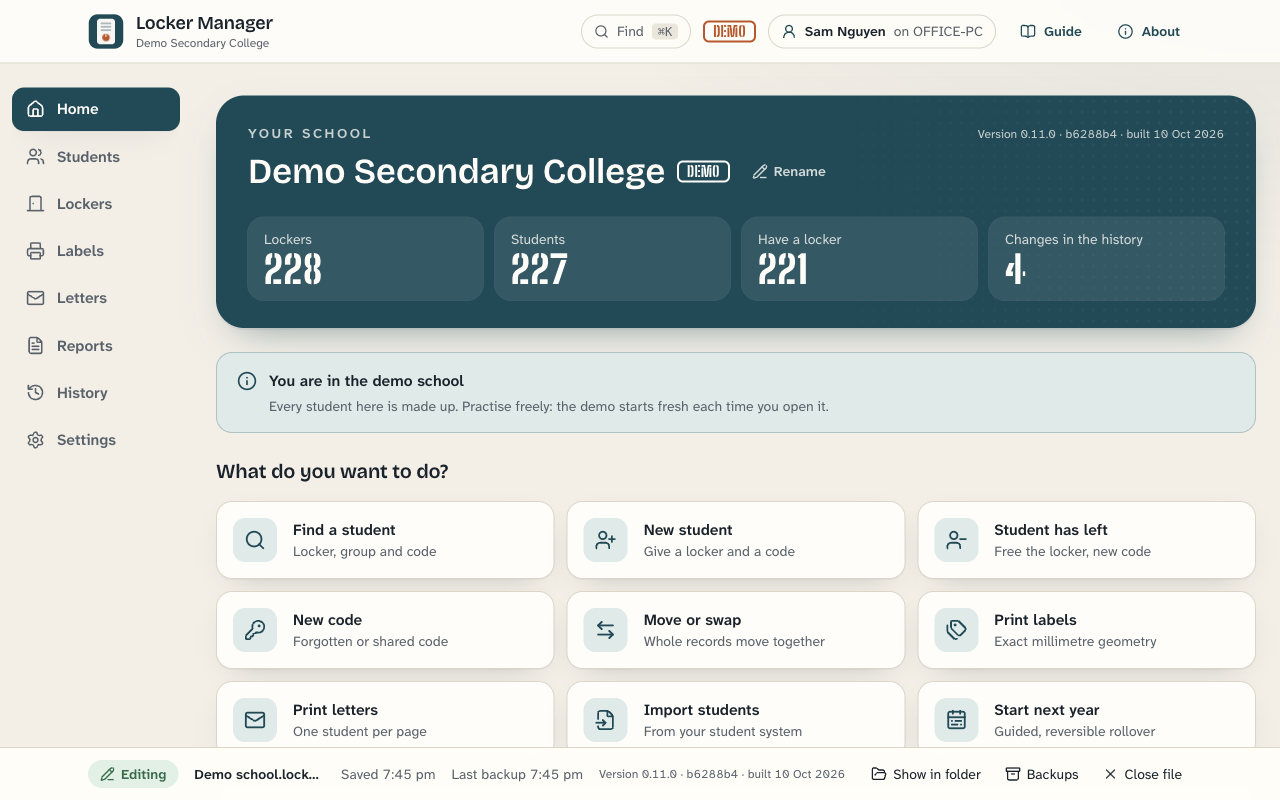Click the History clock icon in sidebar
Viewport: 1280px width, 800px height.
36,393
